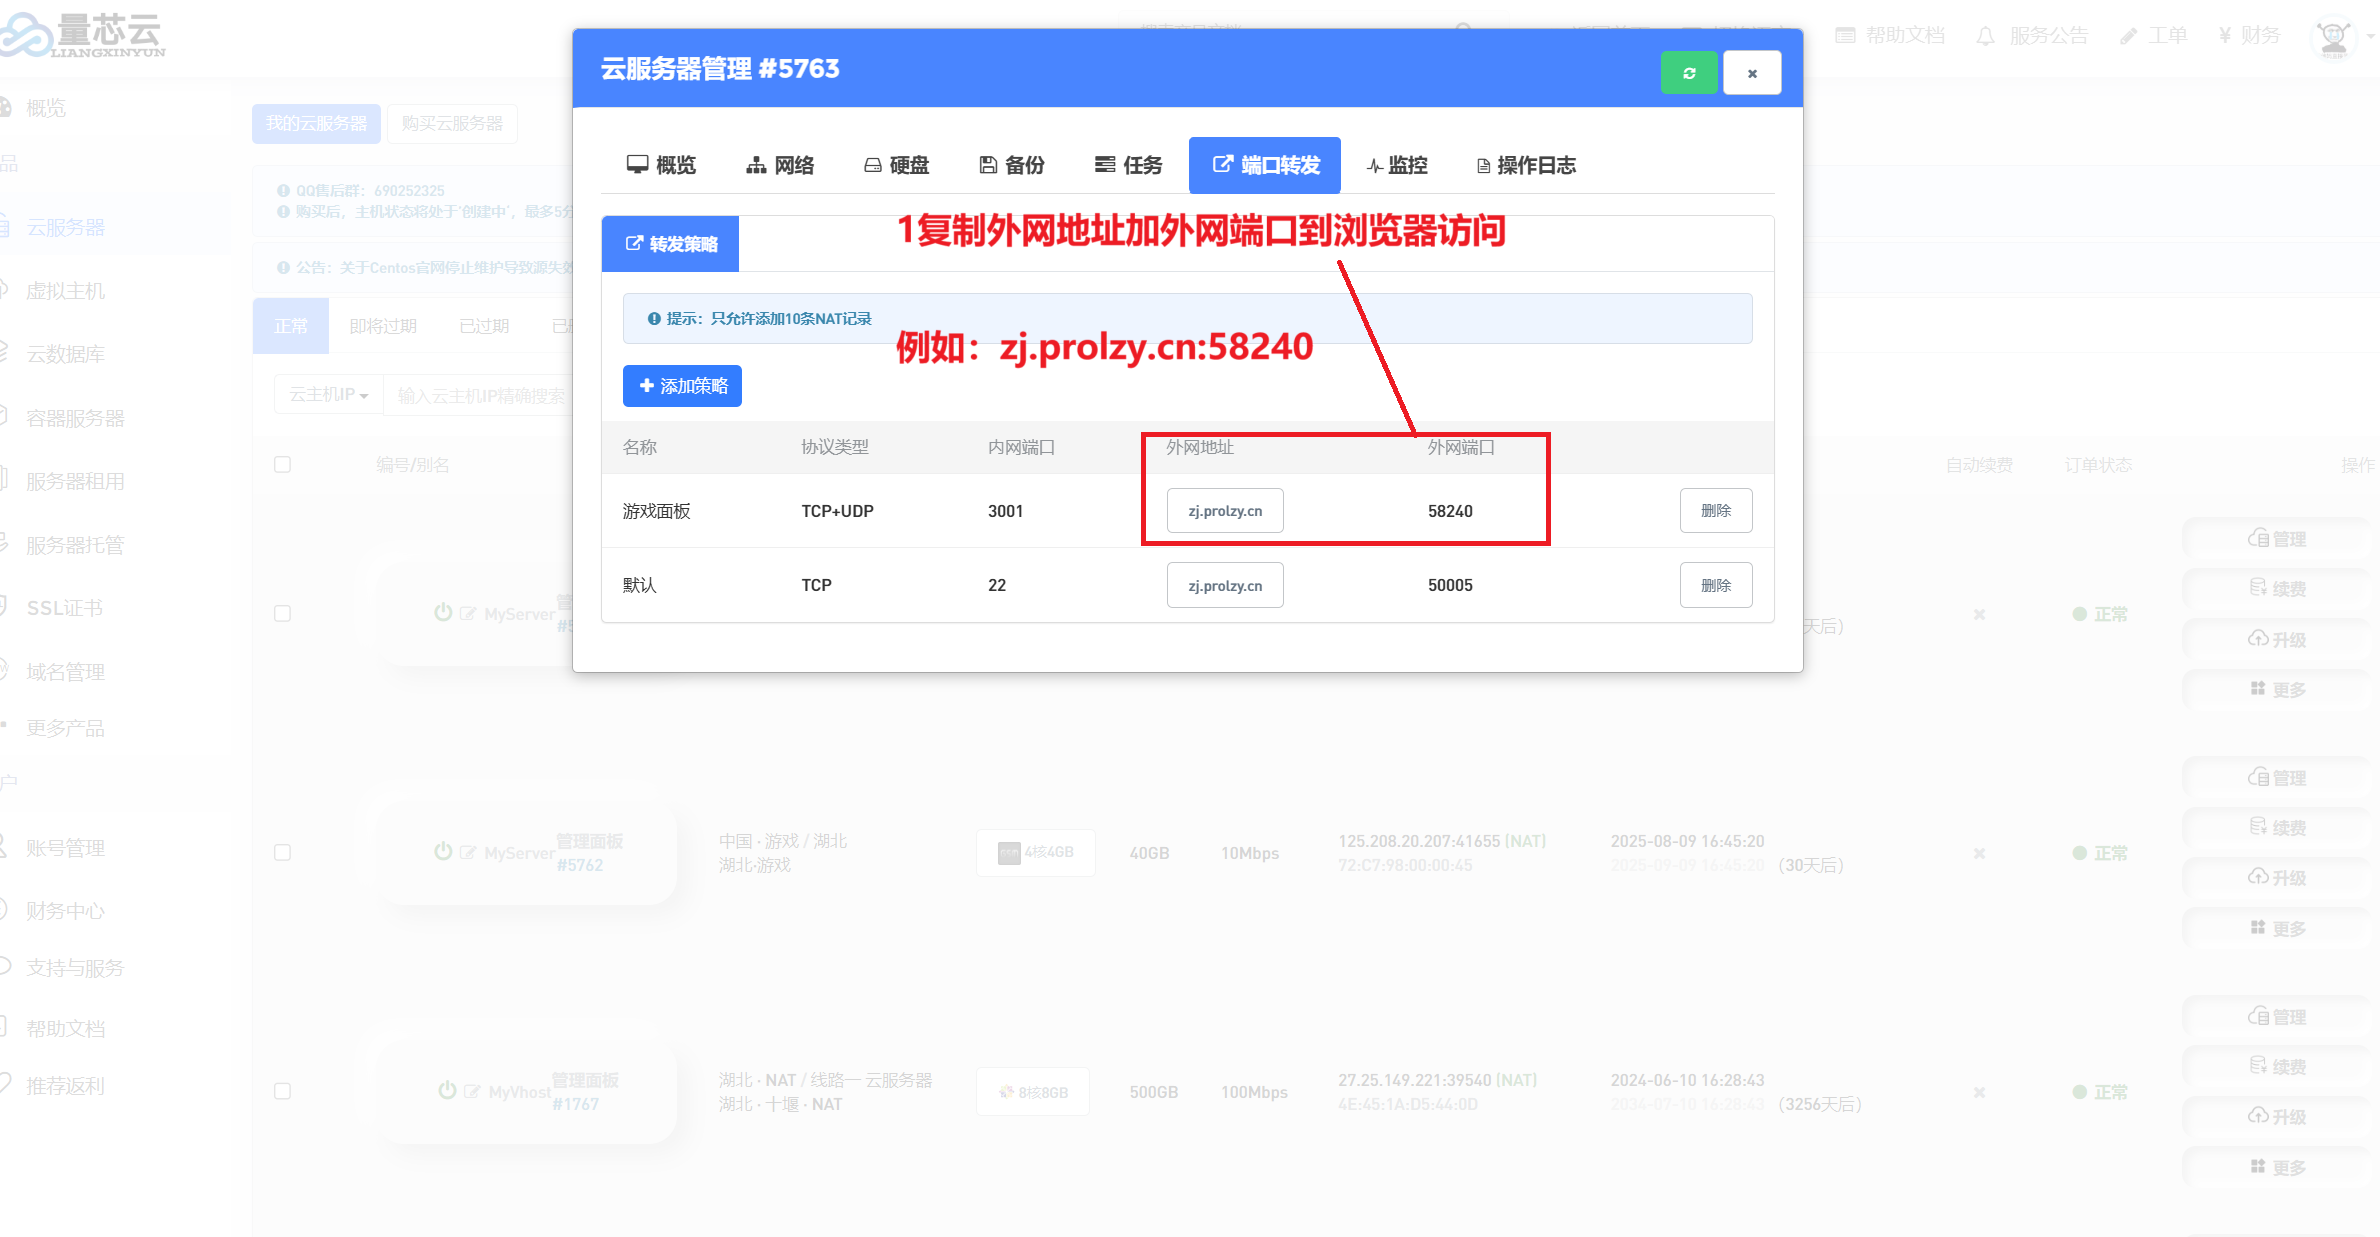The width and height of the screenshot is (2380, 1237).
Task: Tick the select-all checkbox in table header
Action: [283, 465]
